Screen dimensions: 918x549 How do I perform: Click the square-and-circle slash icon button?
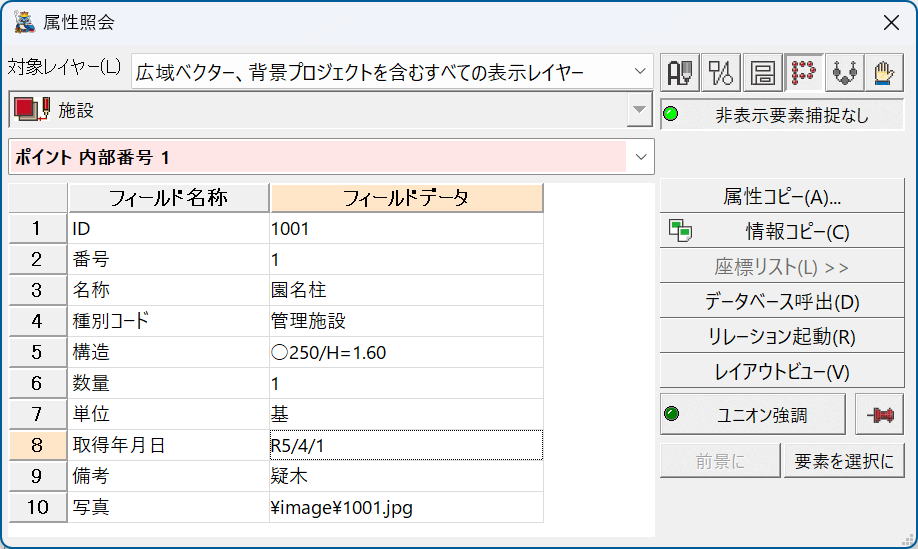point(721,73)
